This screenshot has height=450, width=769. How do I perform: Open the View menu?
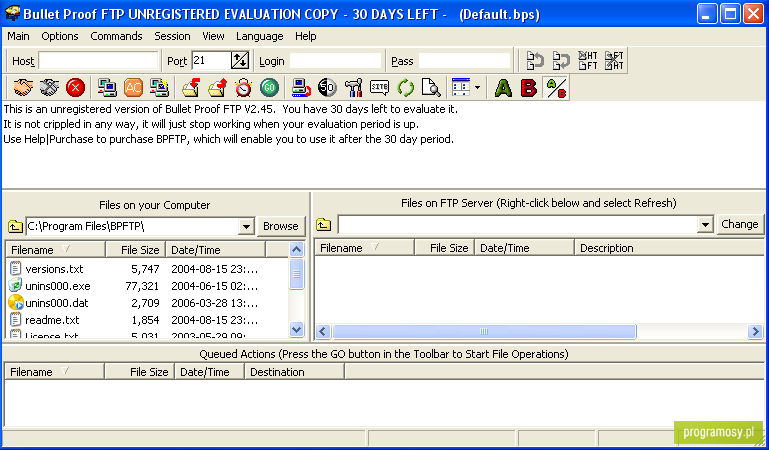click(x=213, y=36)
